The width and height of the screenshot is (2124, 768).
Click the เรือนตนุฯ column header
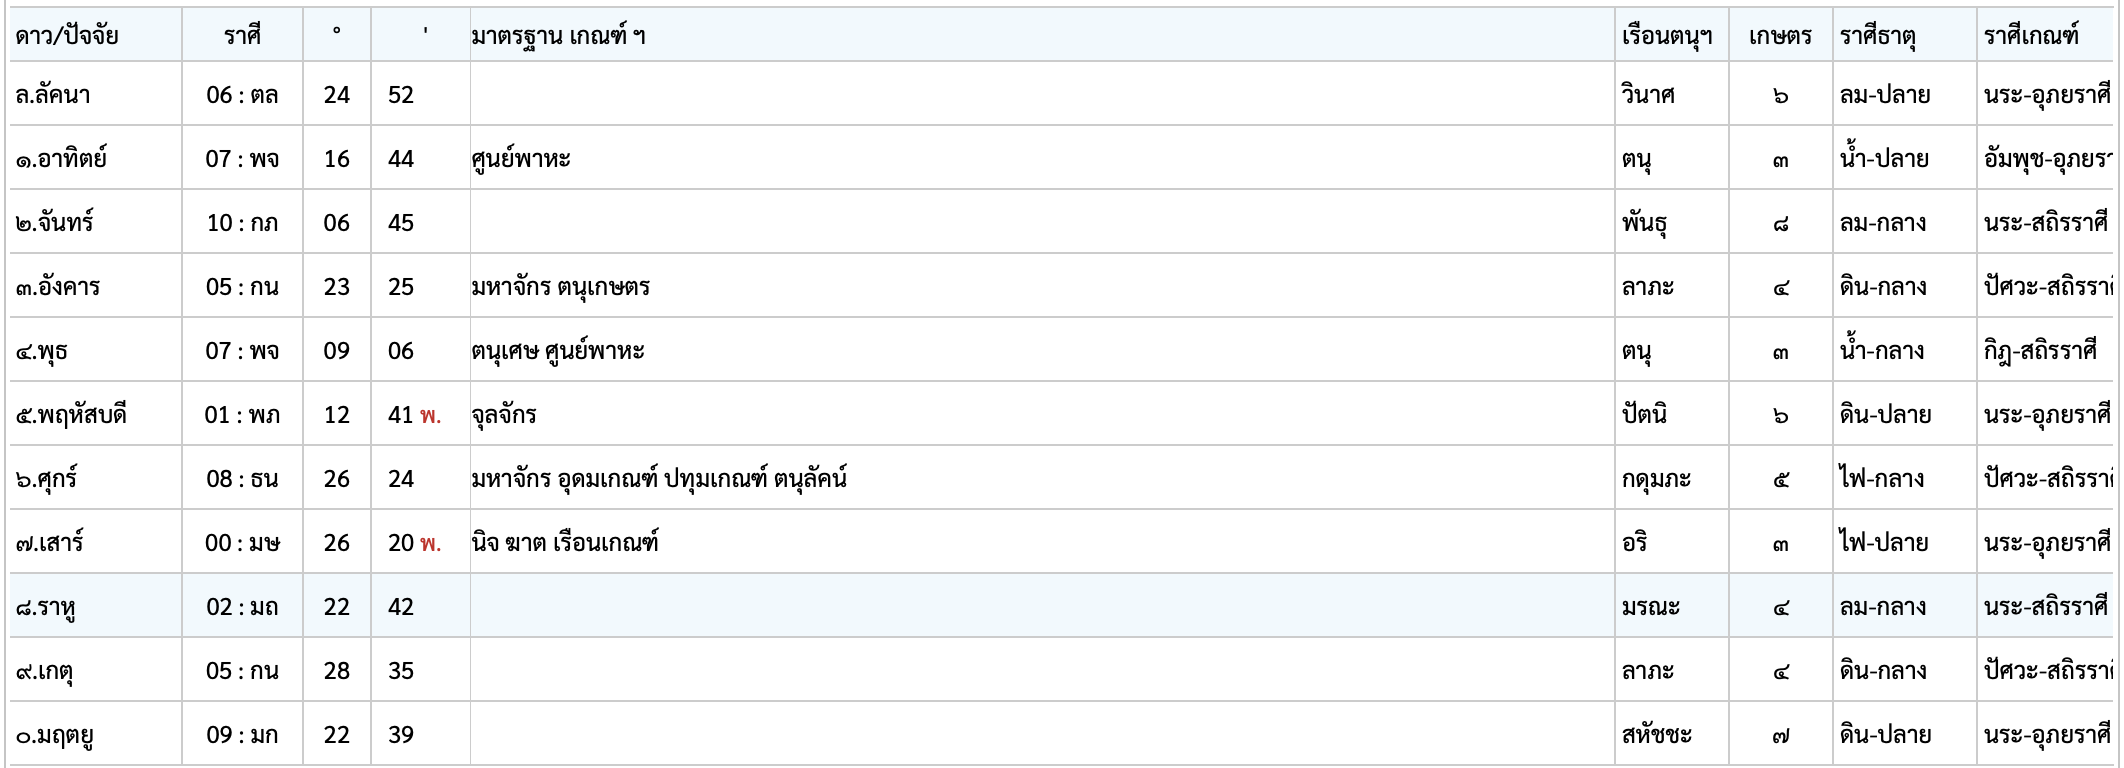pos(1666,36)
